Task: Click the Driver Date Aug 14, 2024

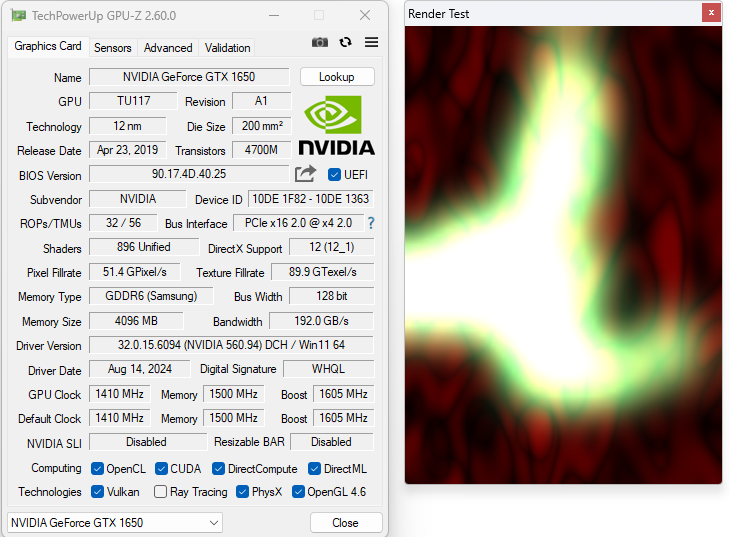Action: pyautogui.click(x=140, y=369)
